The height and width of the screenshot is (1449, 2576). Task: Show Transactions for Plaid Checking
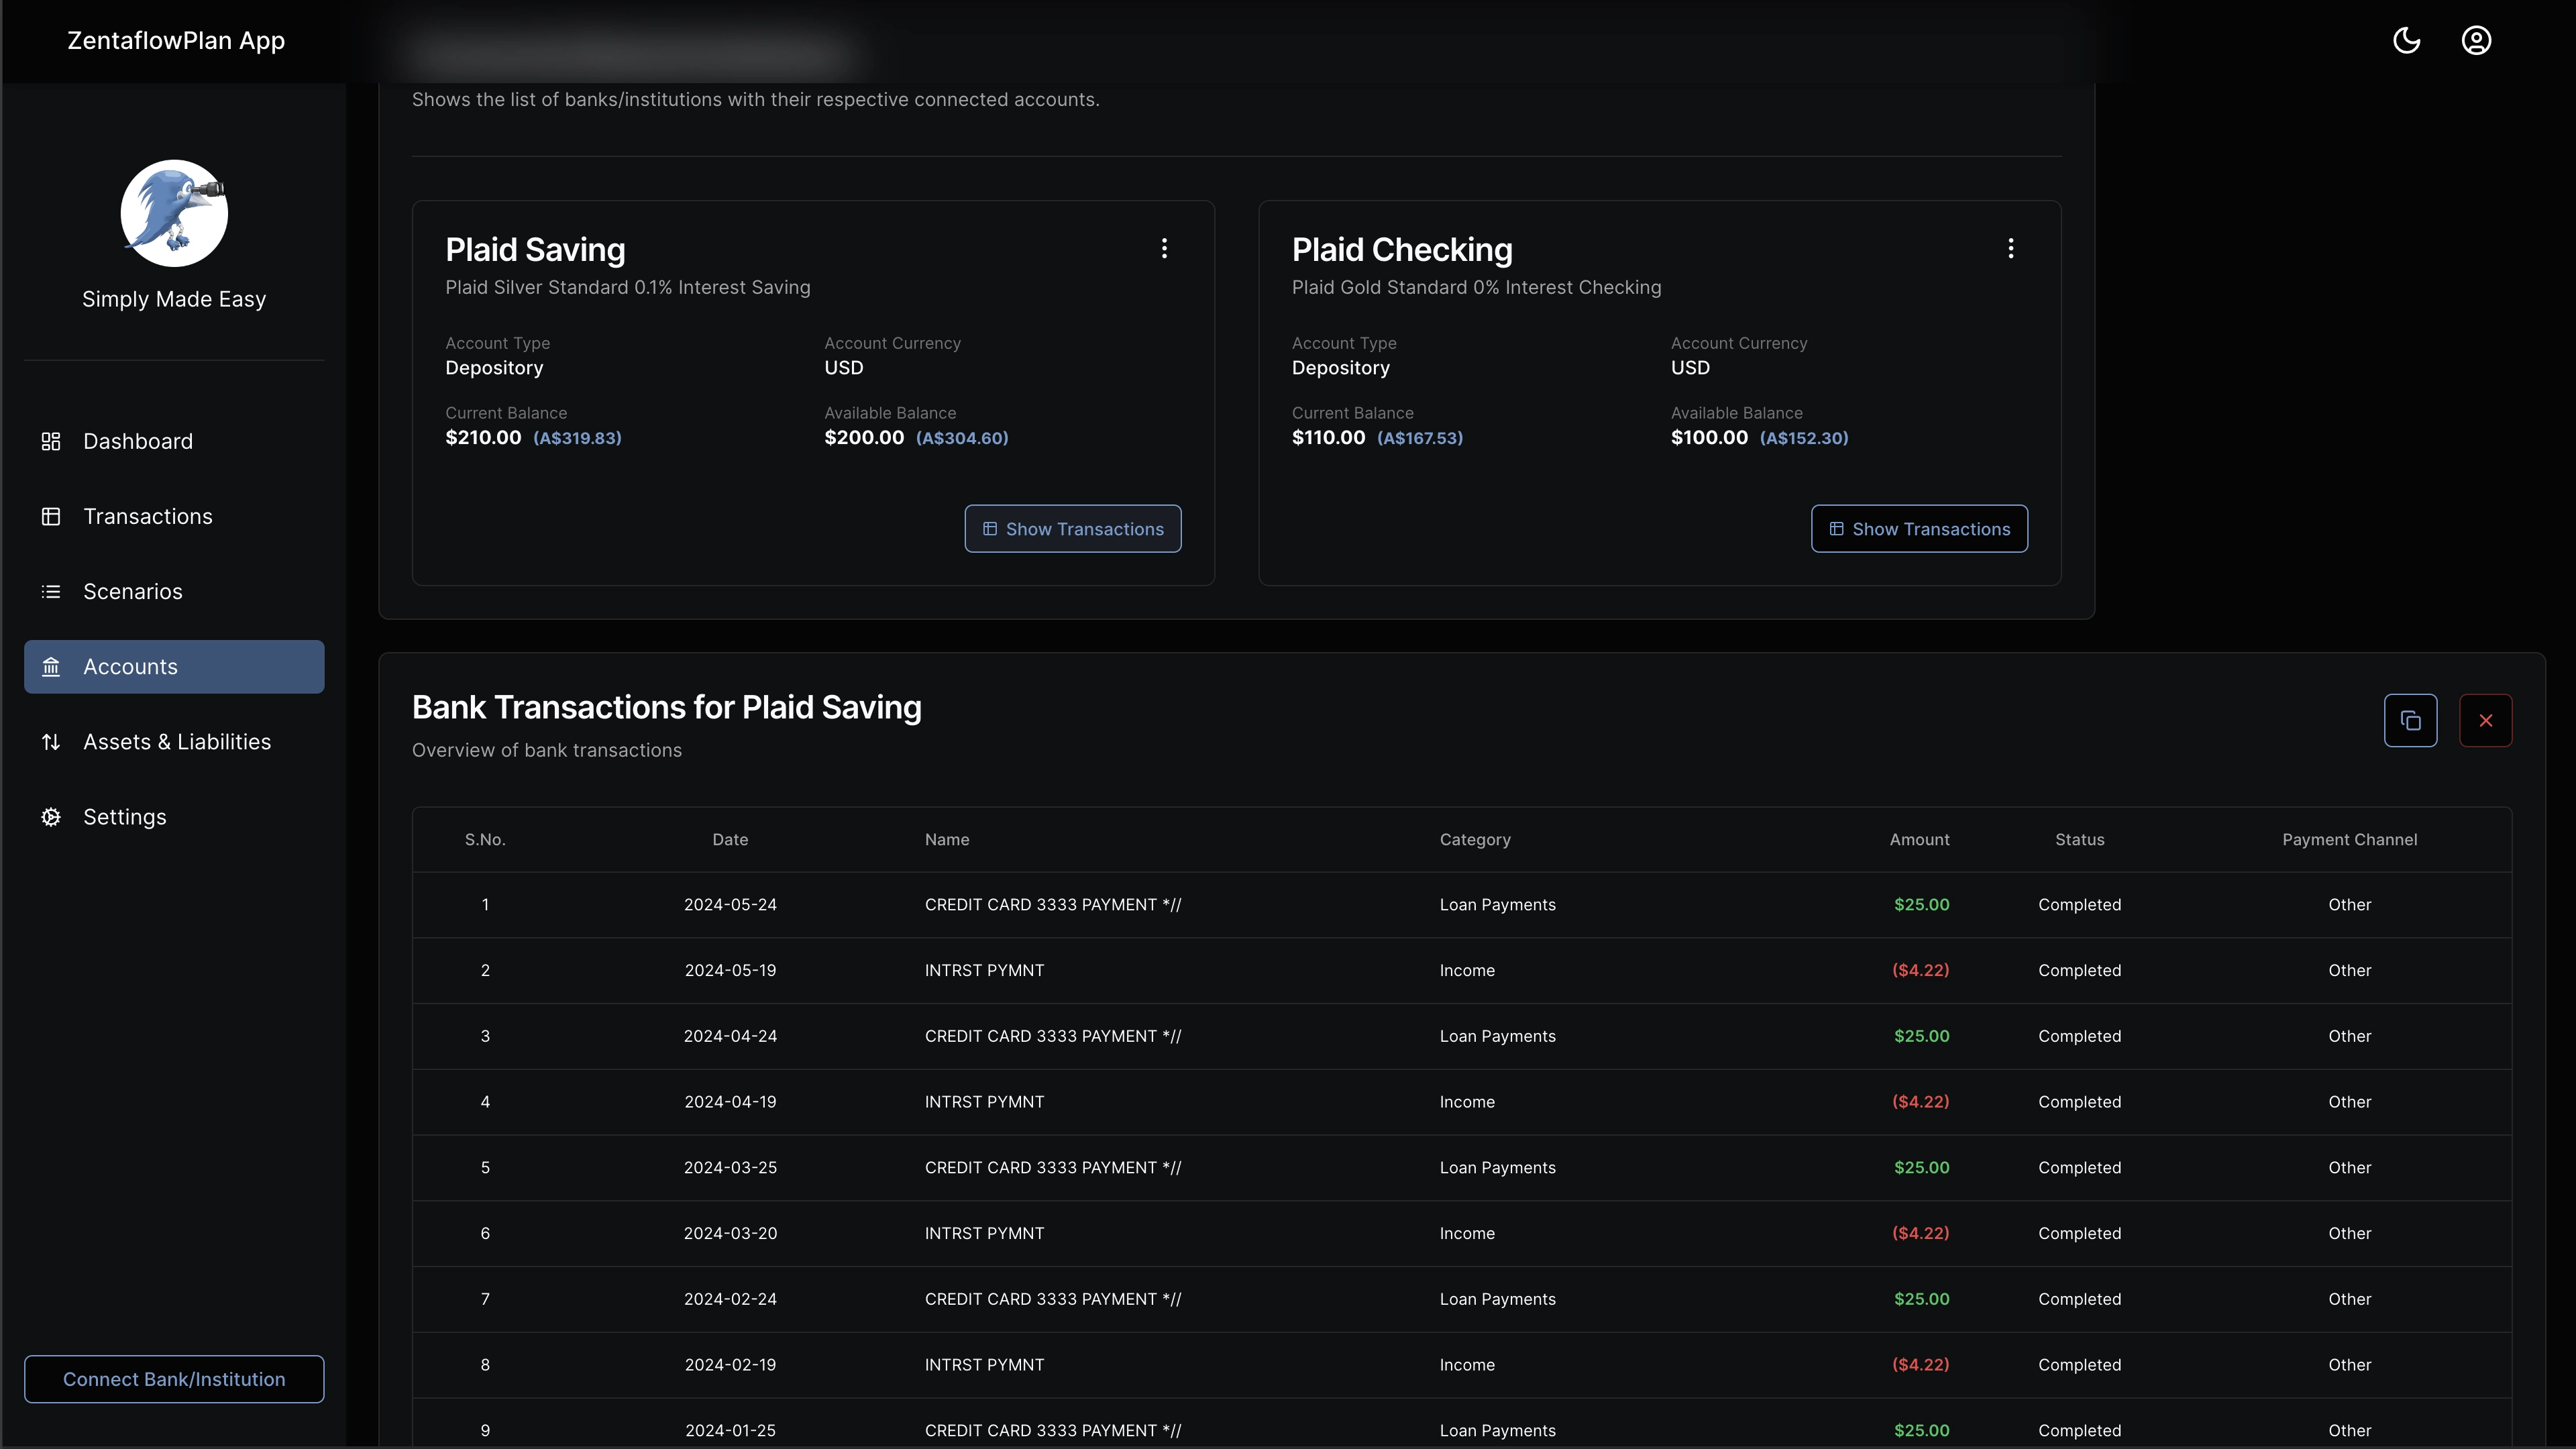(x=1919, y=528)
